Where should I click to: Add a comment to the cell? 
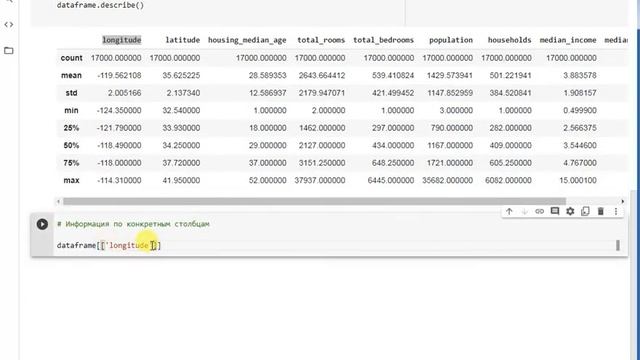555,211
